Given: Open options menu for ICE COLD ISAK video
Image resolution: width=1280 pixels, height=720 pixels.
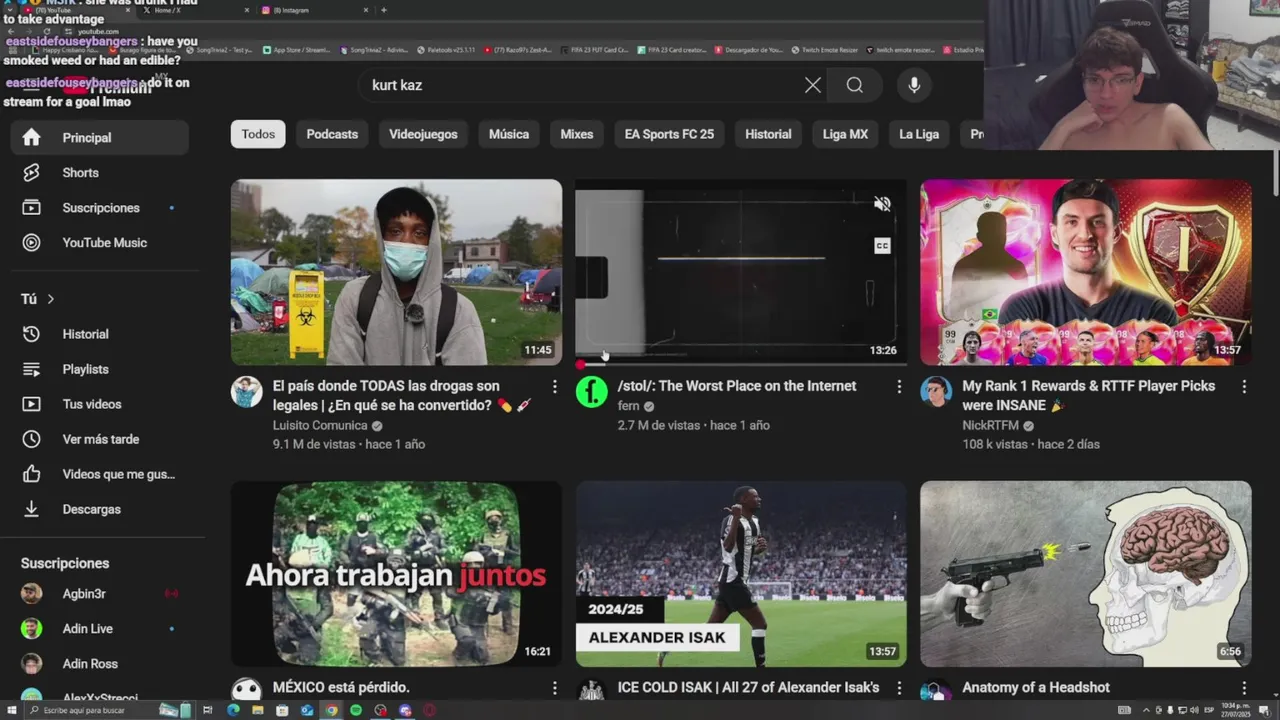Looking at the screenshot, I should [899, 688].
